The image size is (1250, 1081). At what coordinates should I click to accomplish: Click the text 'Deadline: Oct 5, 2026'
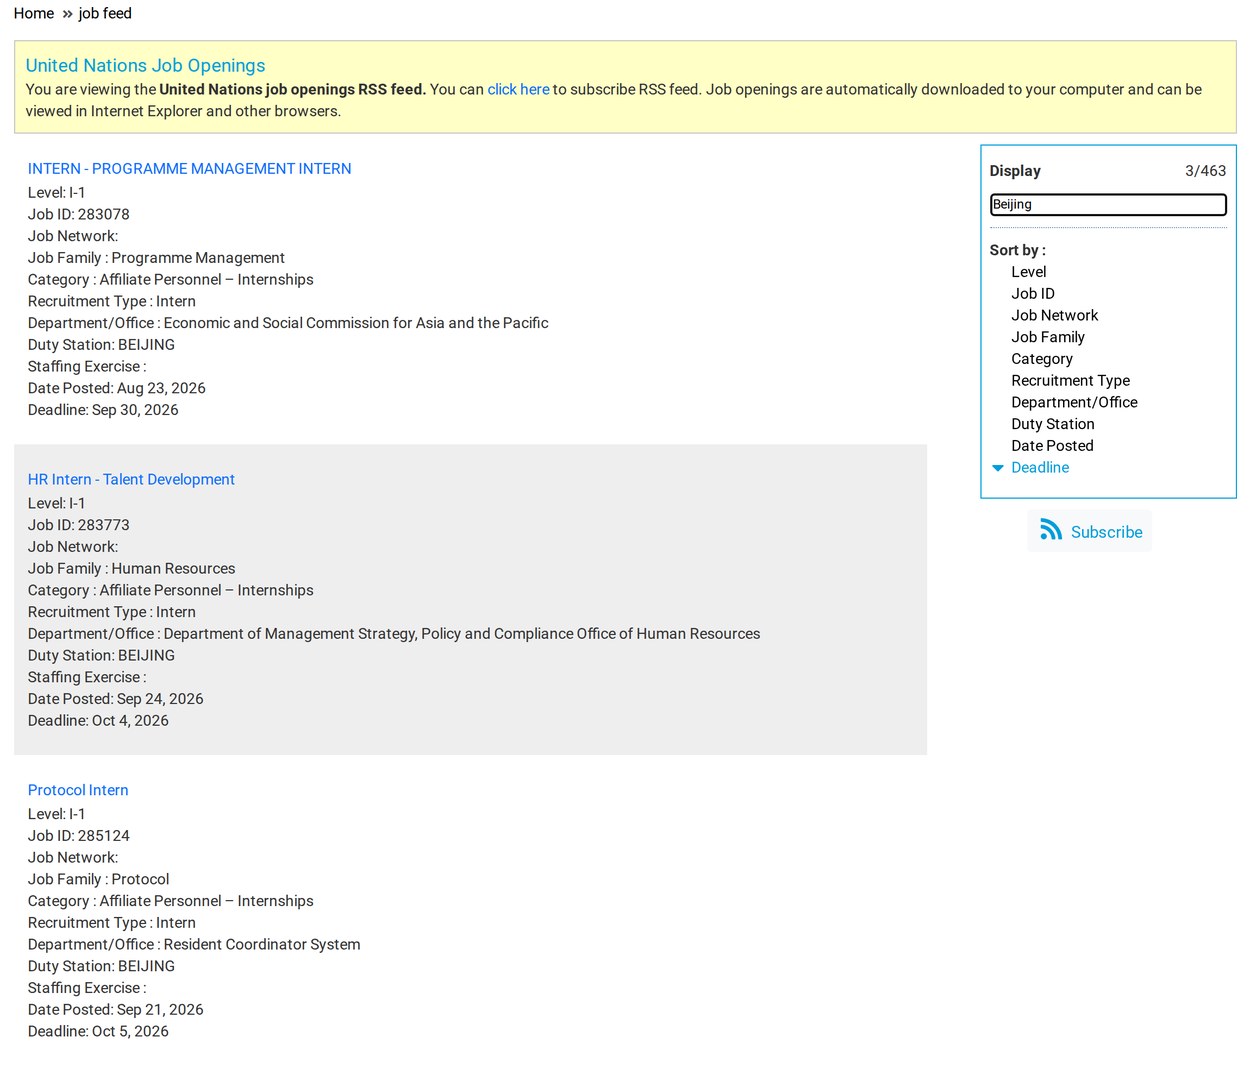click(x=98, y=1032)
